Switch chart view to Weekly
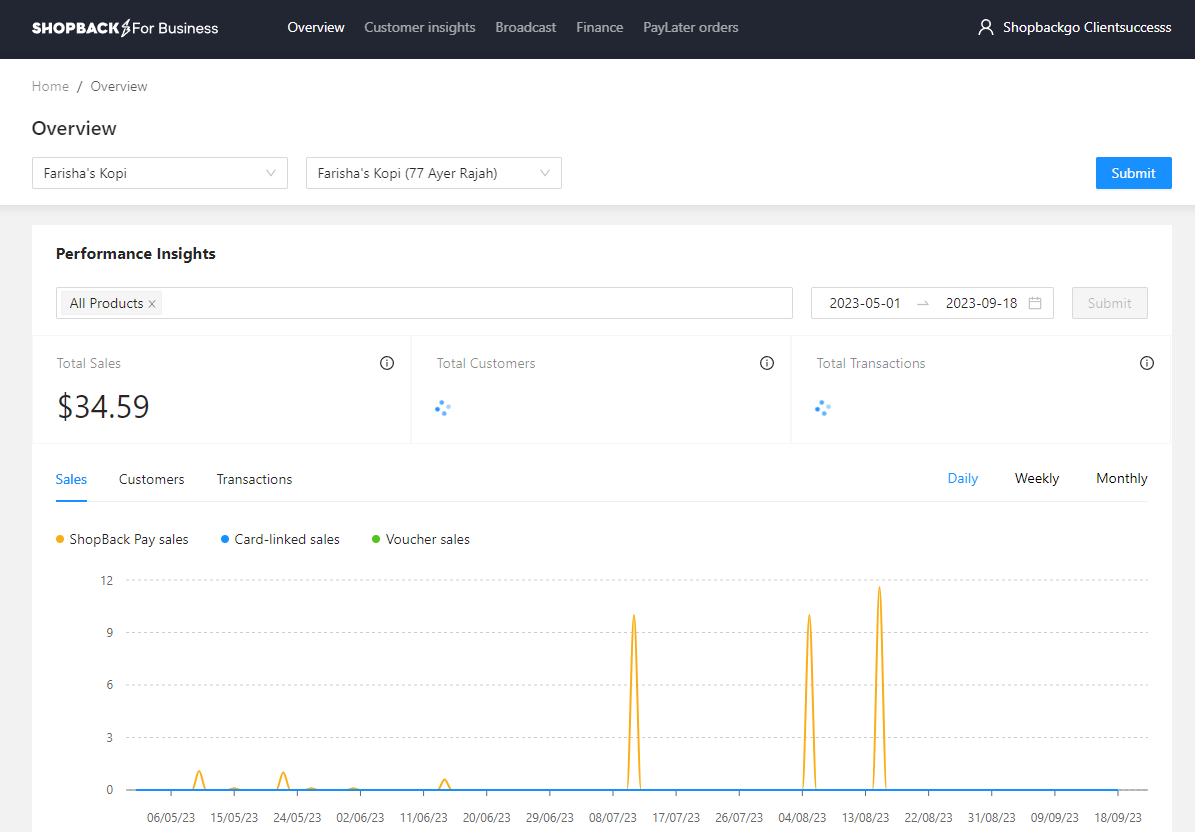1195x832 pixels. click(1036, 478)
